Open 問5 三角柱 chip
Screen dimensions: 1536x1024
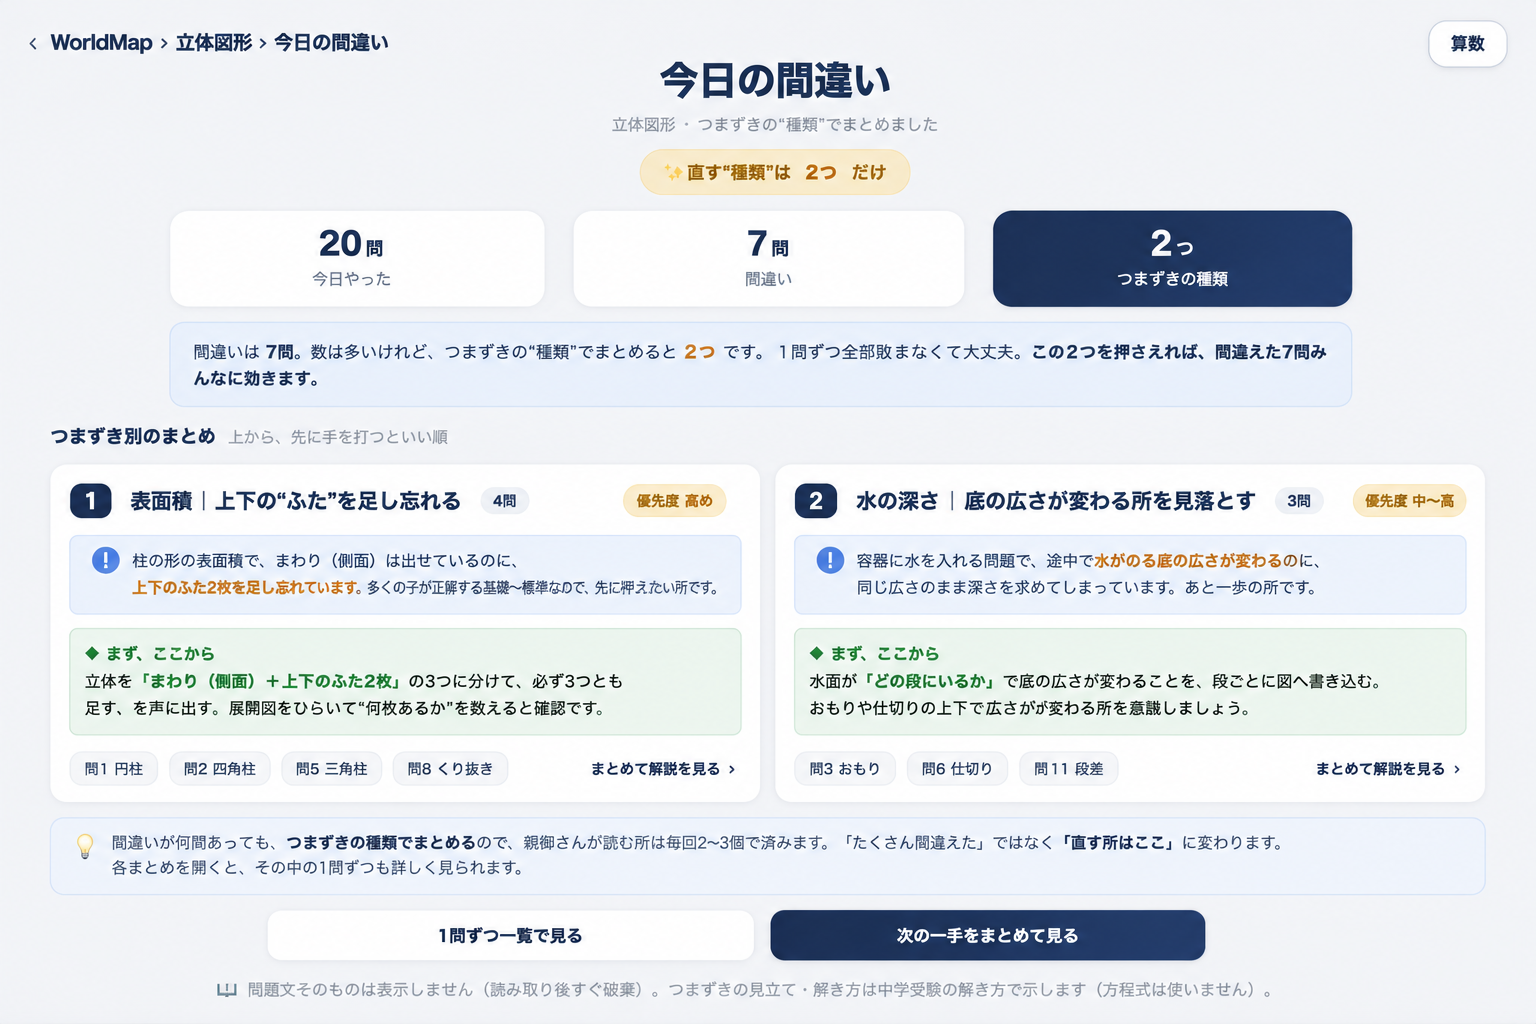(332, 769)
